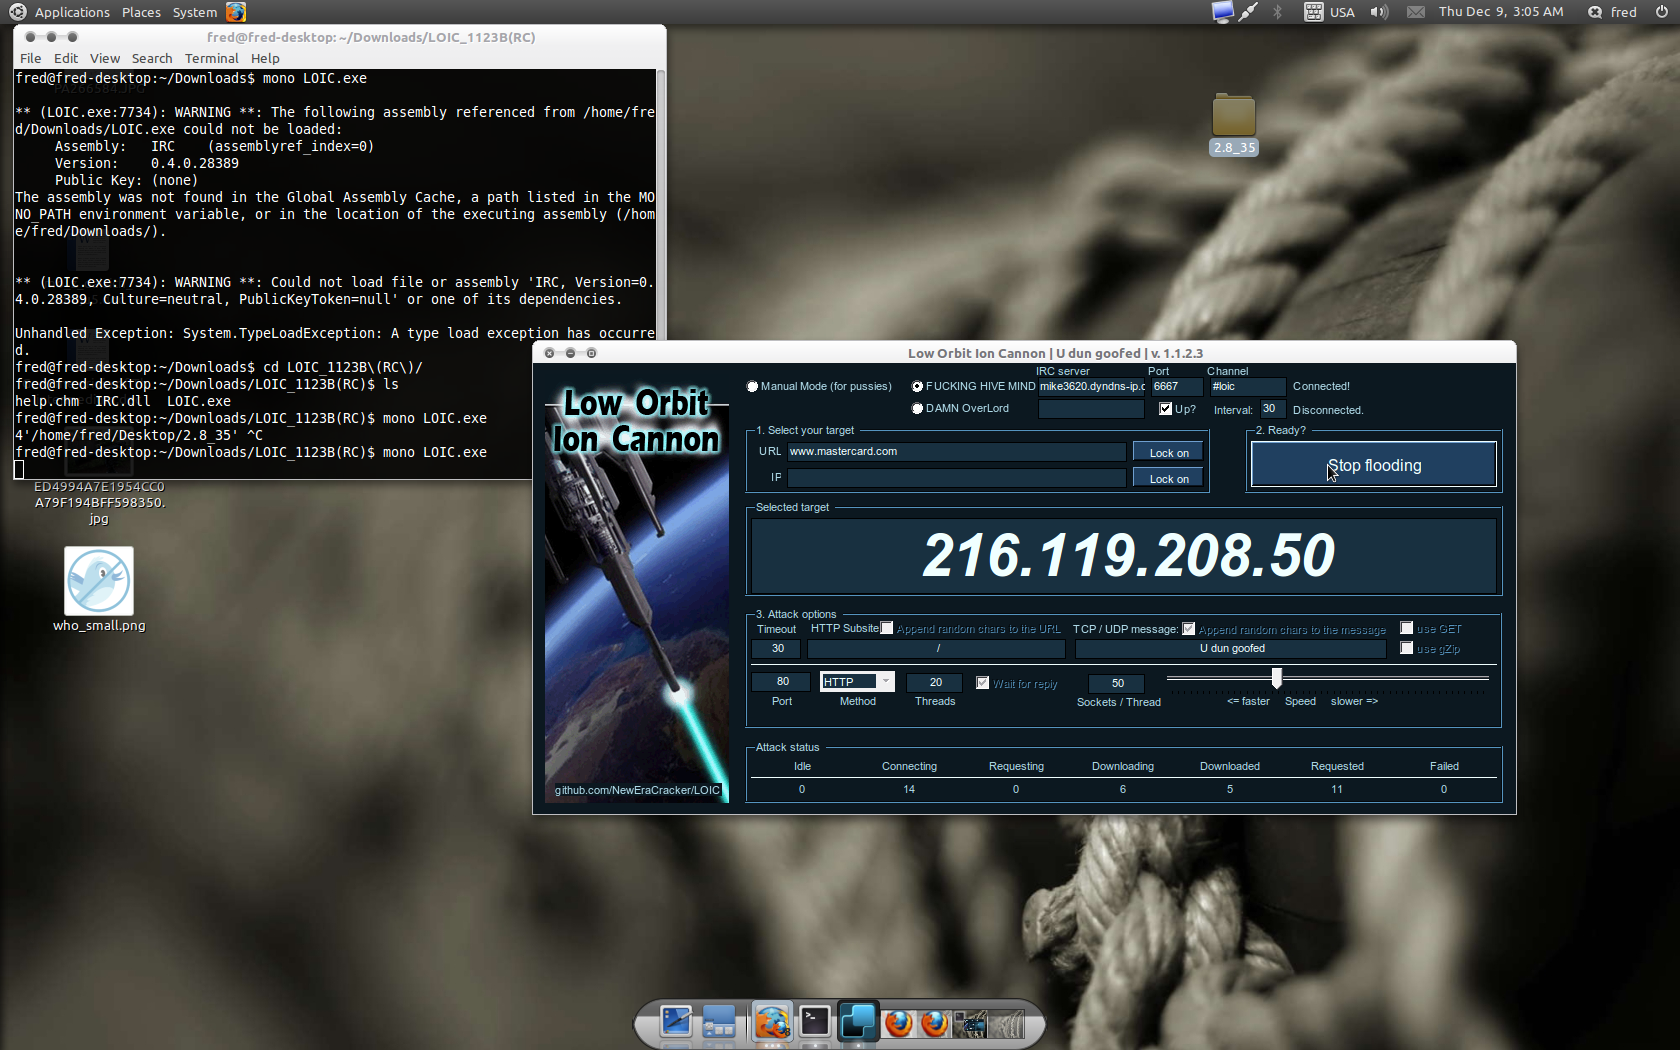Open the Help menu in the terminal window

(x=265, y=58)
